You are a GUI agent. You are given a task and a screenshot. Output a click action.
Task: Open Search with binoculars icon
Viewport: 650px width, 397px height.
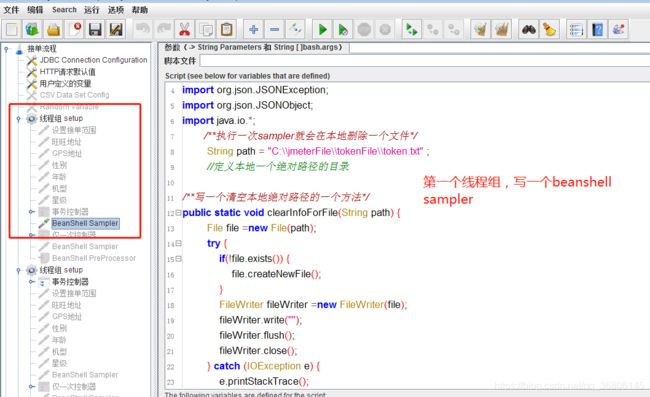(x=529, y=29)
